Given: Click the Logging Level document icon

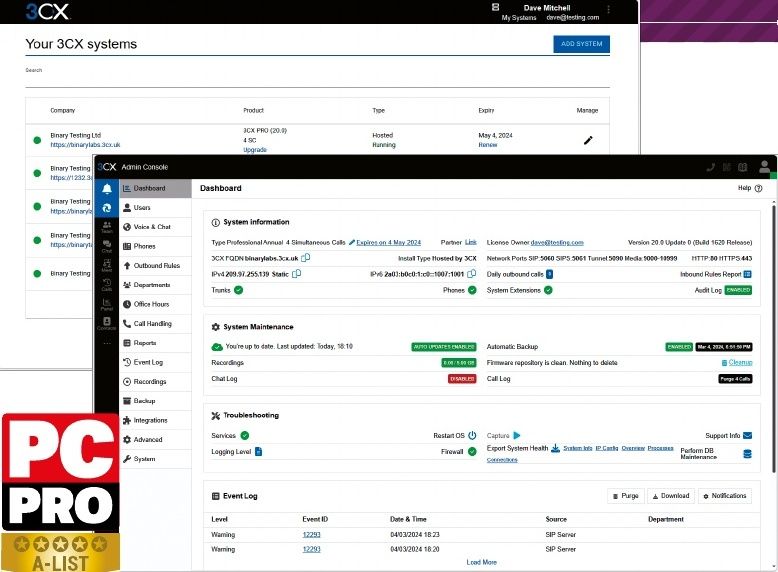Looking at the screenshot, I should [258, 451].
